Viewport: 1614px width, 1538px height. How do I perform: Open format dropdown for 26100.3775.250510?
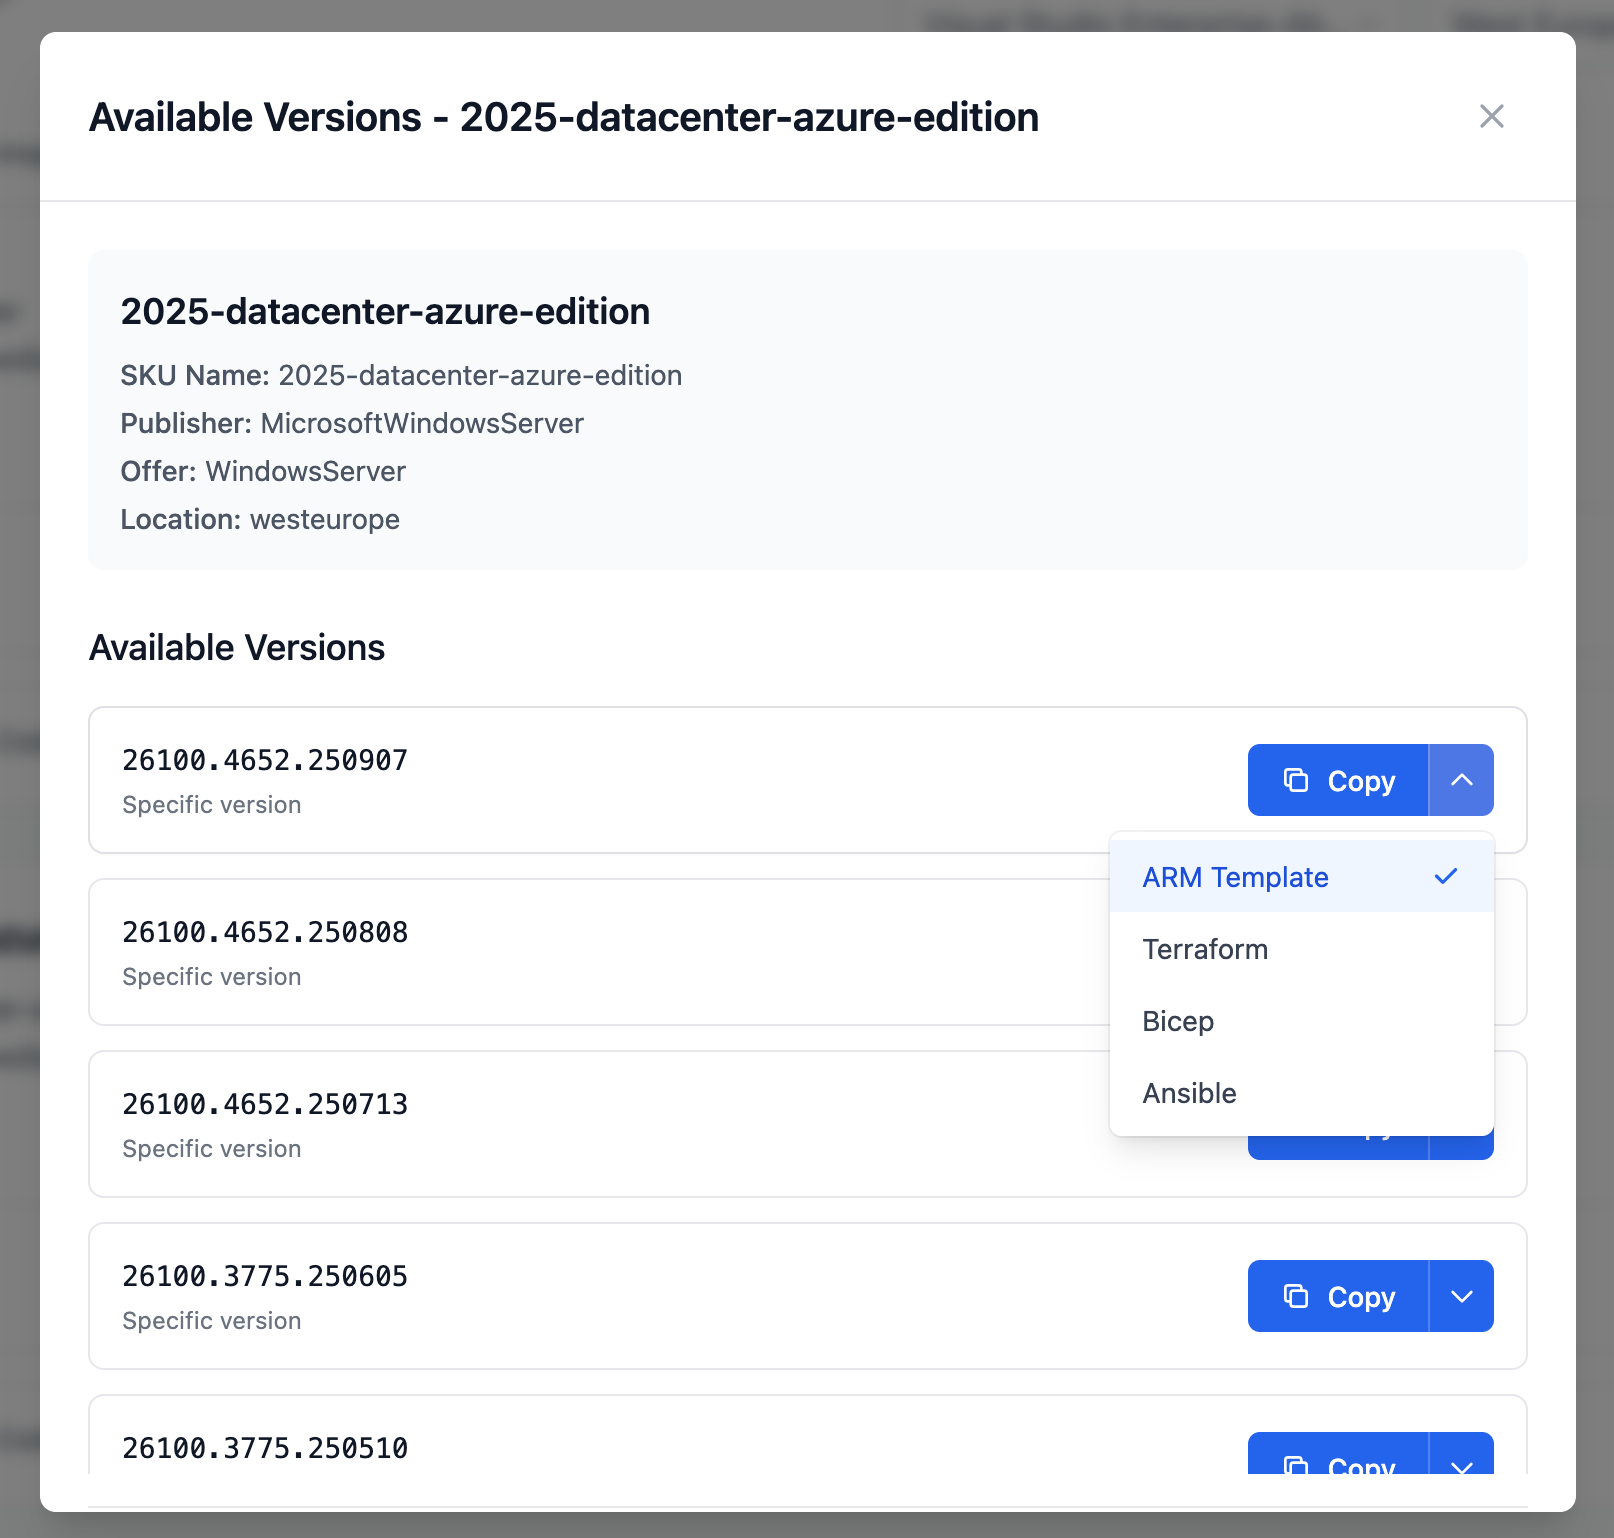[1462, 1455]
